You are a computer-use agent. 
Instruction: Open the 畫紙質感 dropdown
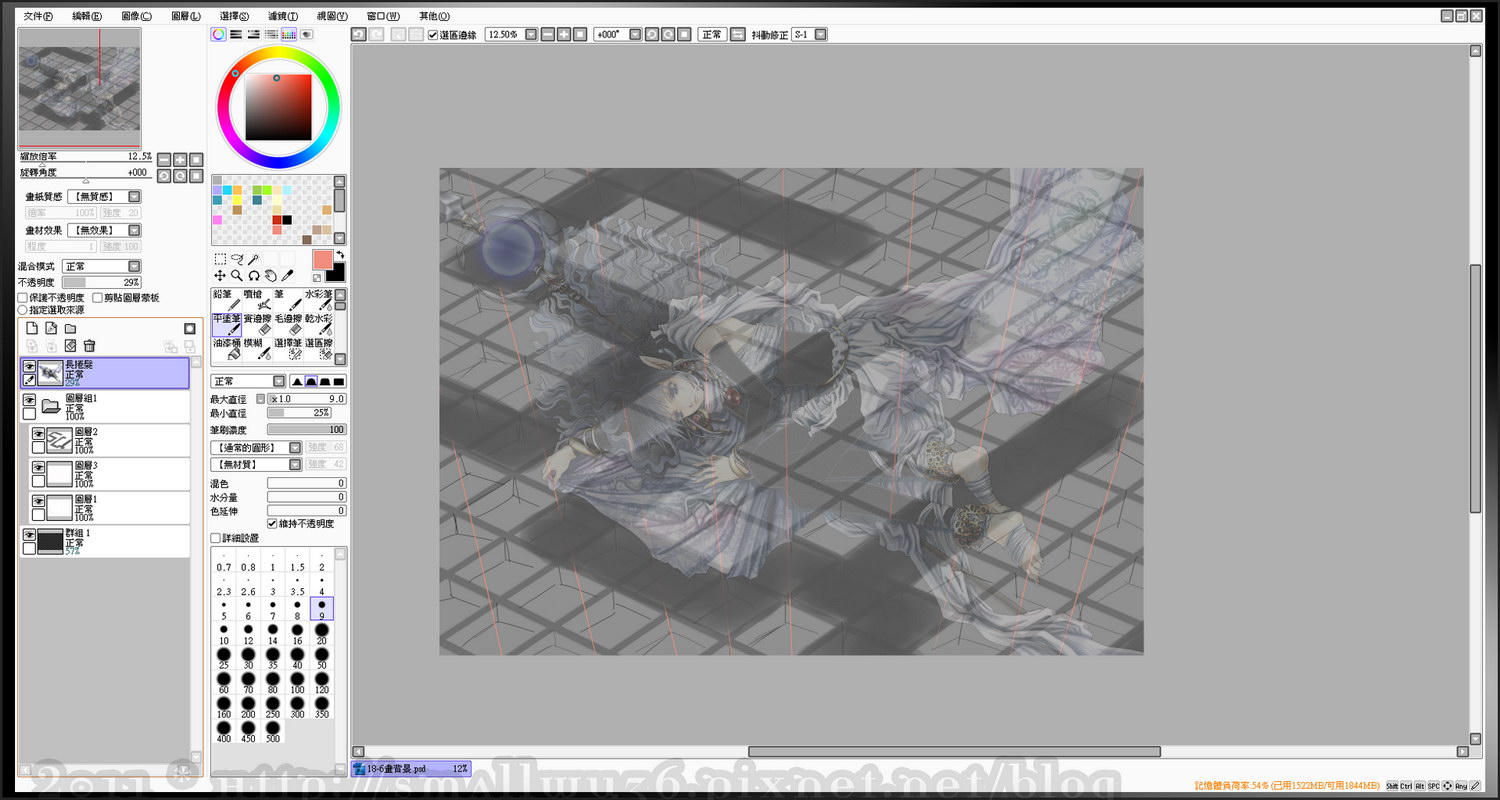pos(105,197)
